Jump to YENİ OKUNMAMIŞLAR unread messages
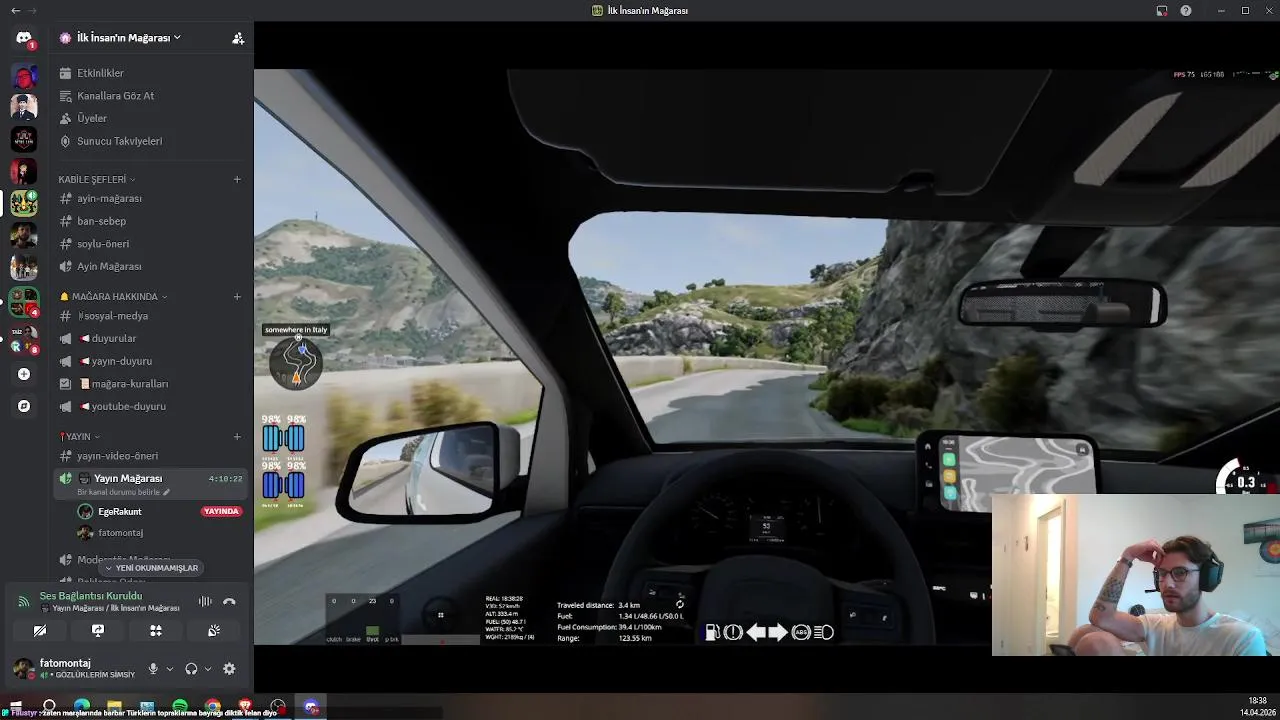The width and height of the screenshot is (1280, 720). pos(151,568)
